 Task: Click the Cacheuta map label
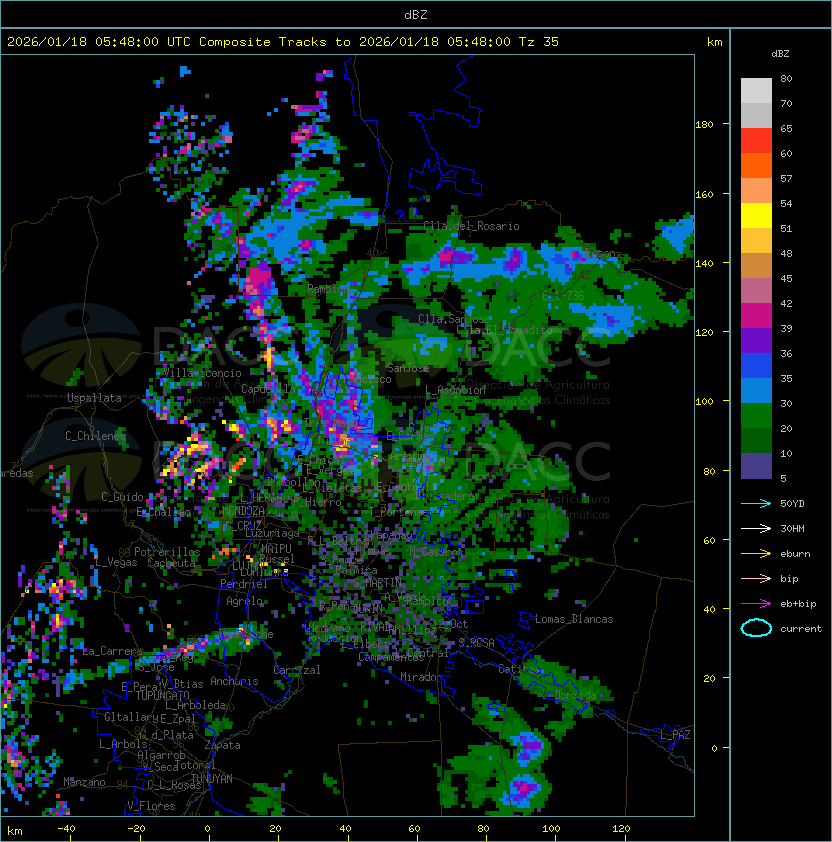171,563
